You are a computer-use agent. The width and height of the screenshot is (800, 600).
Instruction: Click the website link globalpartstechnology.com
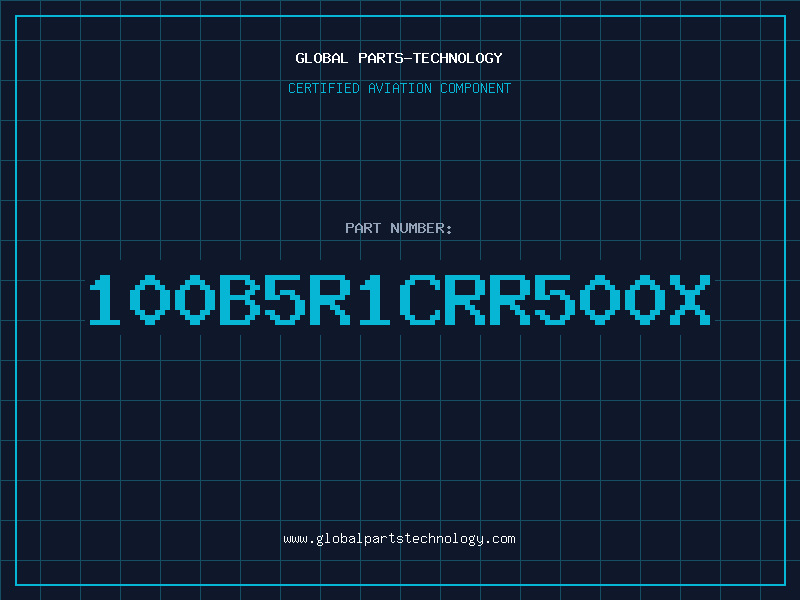coord(399,539)
